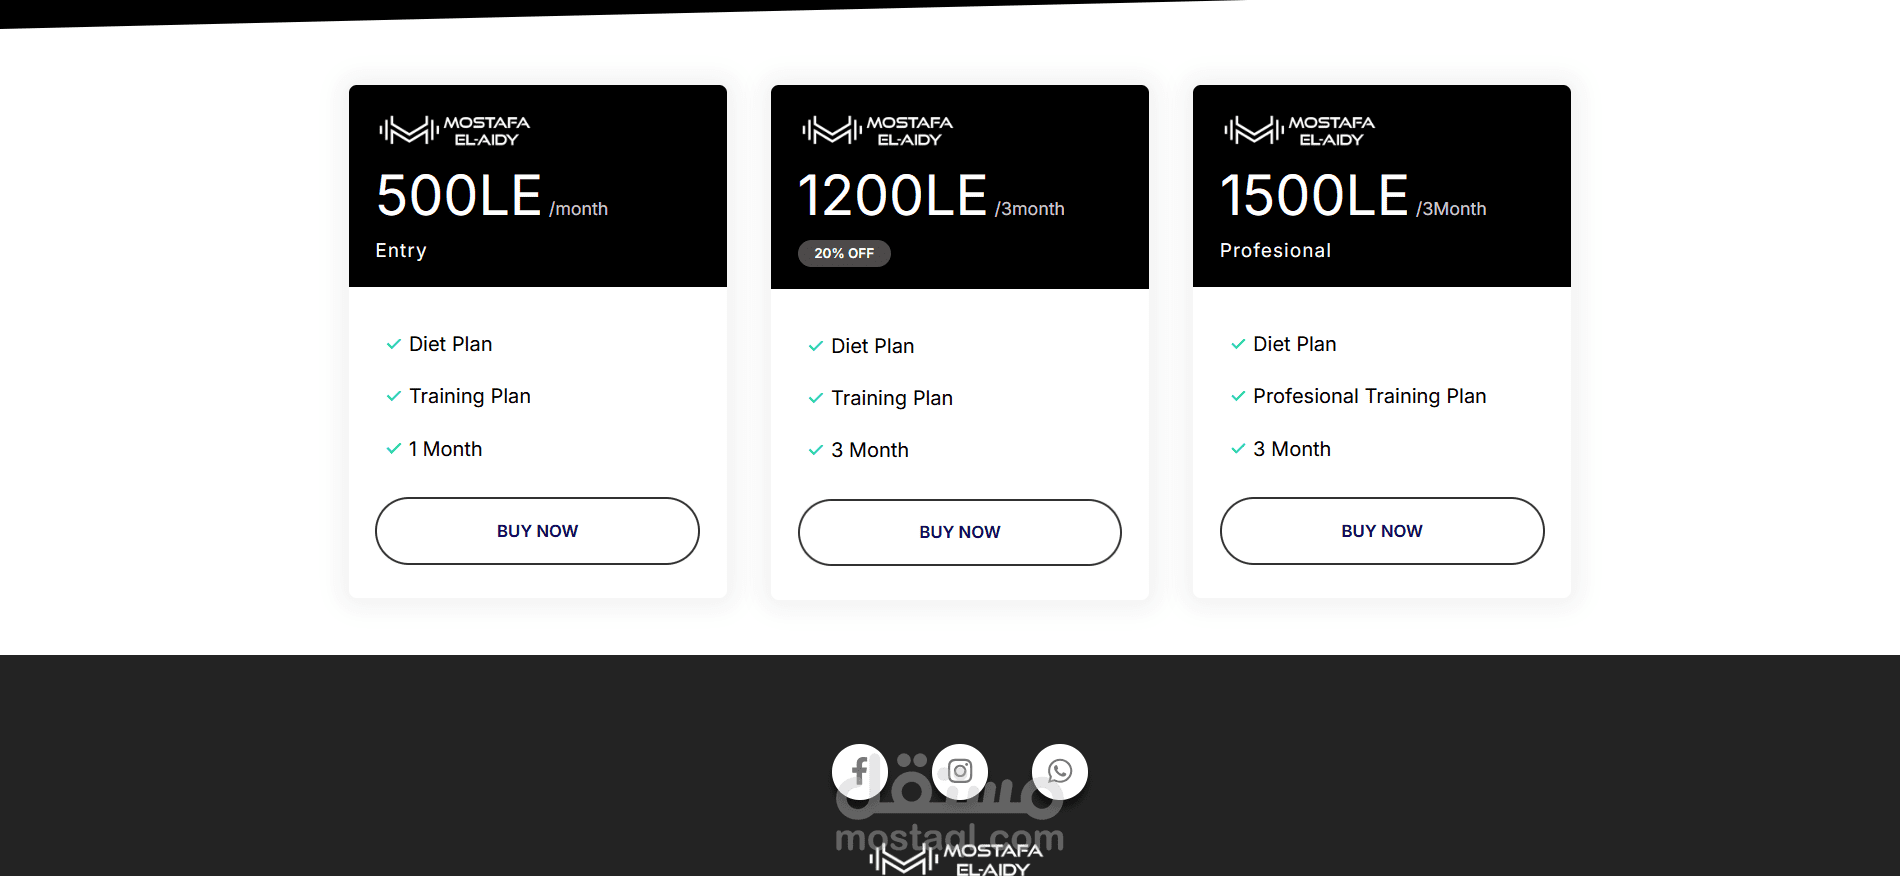
Task: Click the checkmark beside 1 Month
Action: tap(393, 449)
